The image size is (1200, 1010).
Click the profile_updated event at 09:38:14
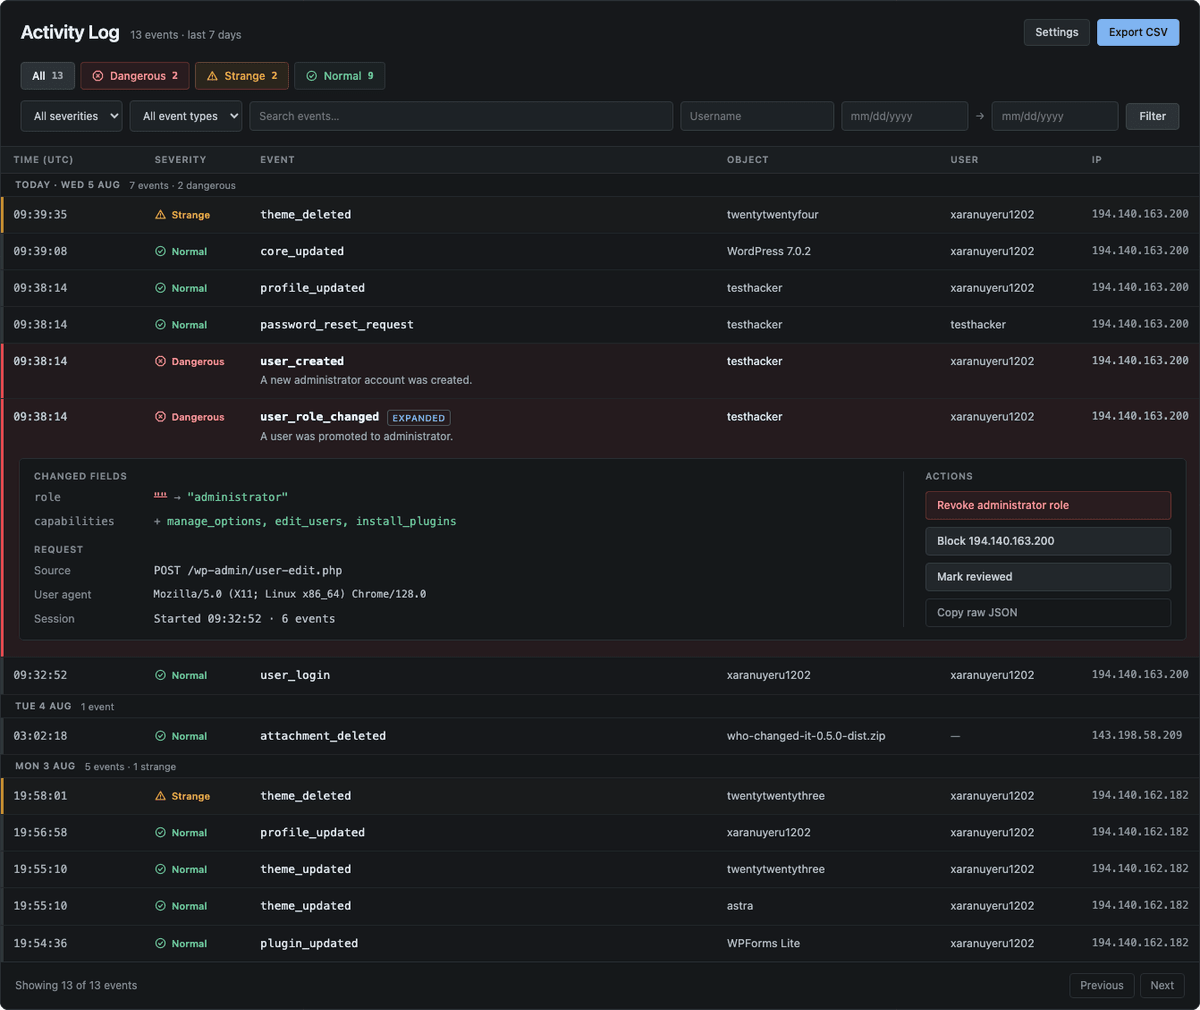[x=312, y=288]
